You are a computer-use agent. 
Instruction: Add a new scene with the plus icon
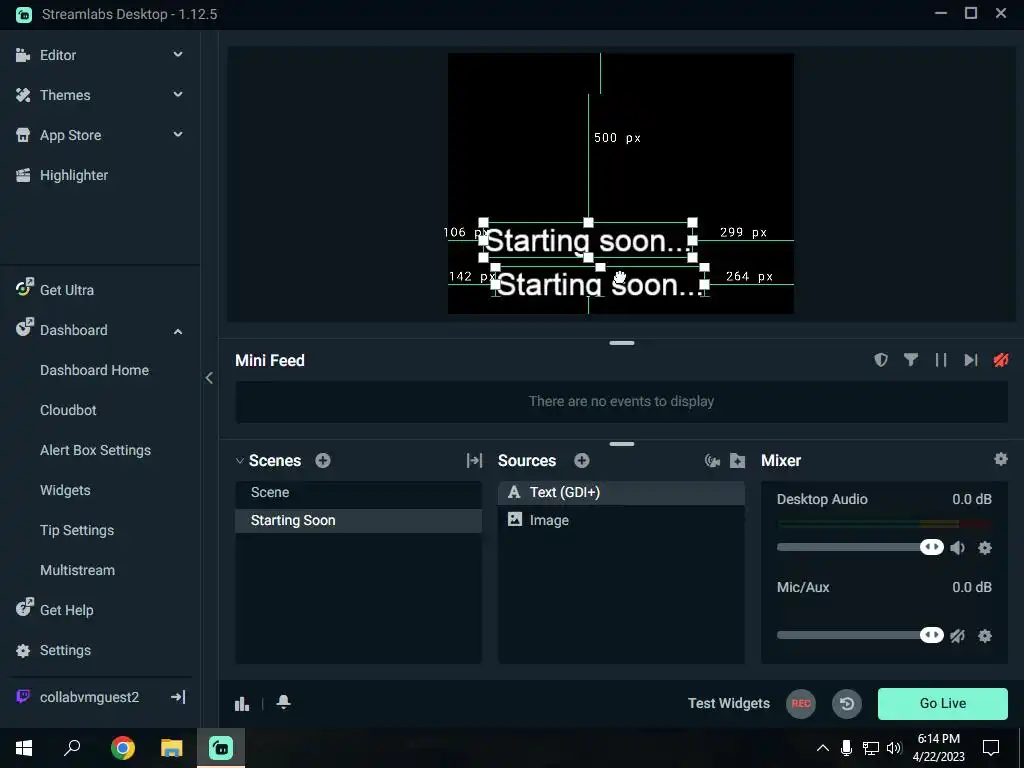click(x=323, y=460)
